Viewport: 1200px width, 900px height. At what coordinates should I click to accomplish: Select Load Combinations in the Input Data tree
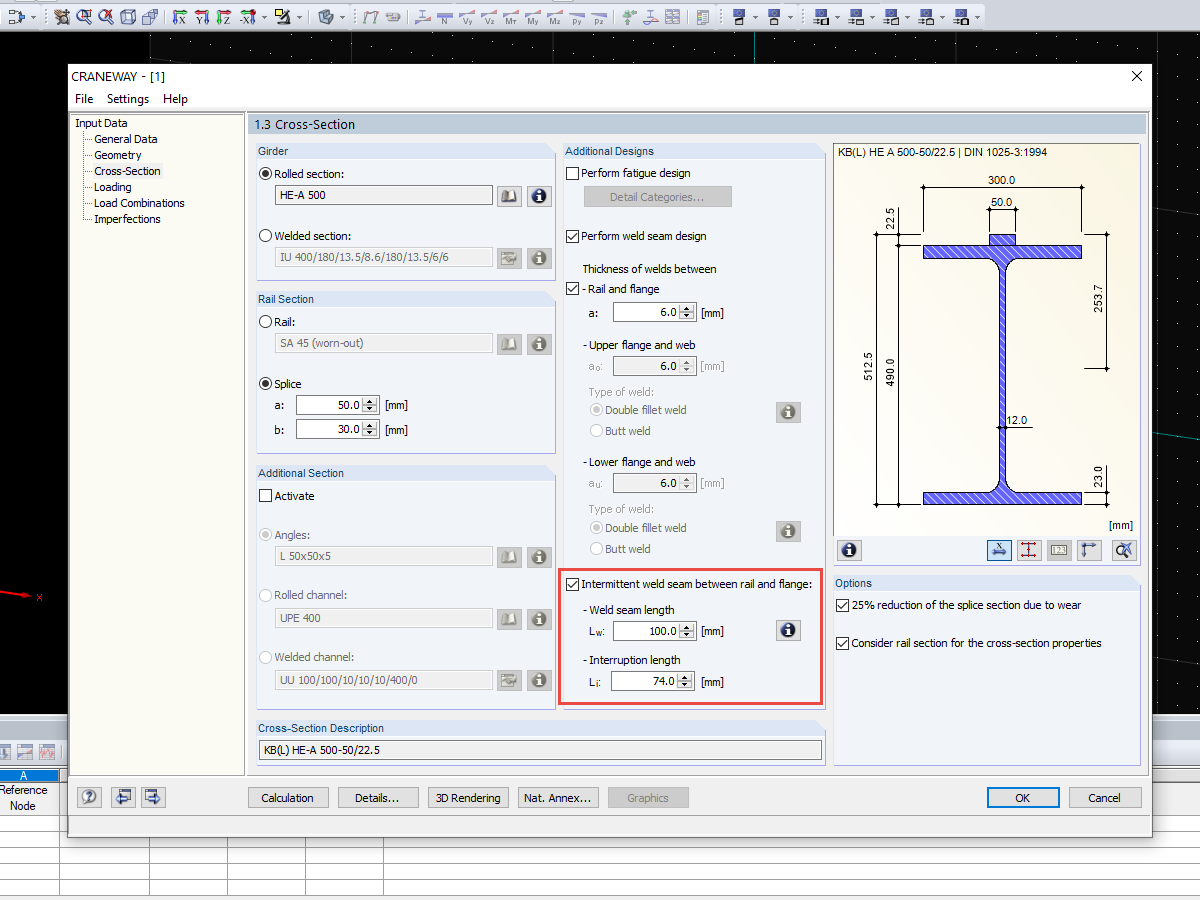(x=139, y=203)
